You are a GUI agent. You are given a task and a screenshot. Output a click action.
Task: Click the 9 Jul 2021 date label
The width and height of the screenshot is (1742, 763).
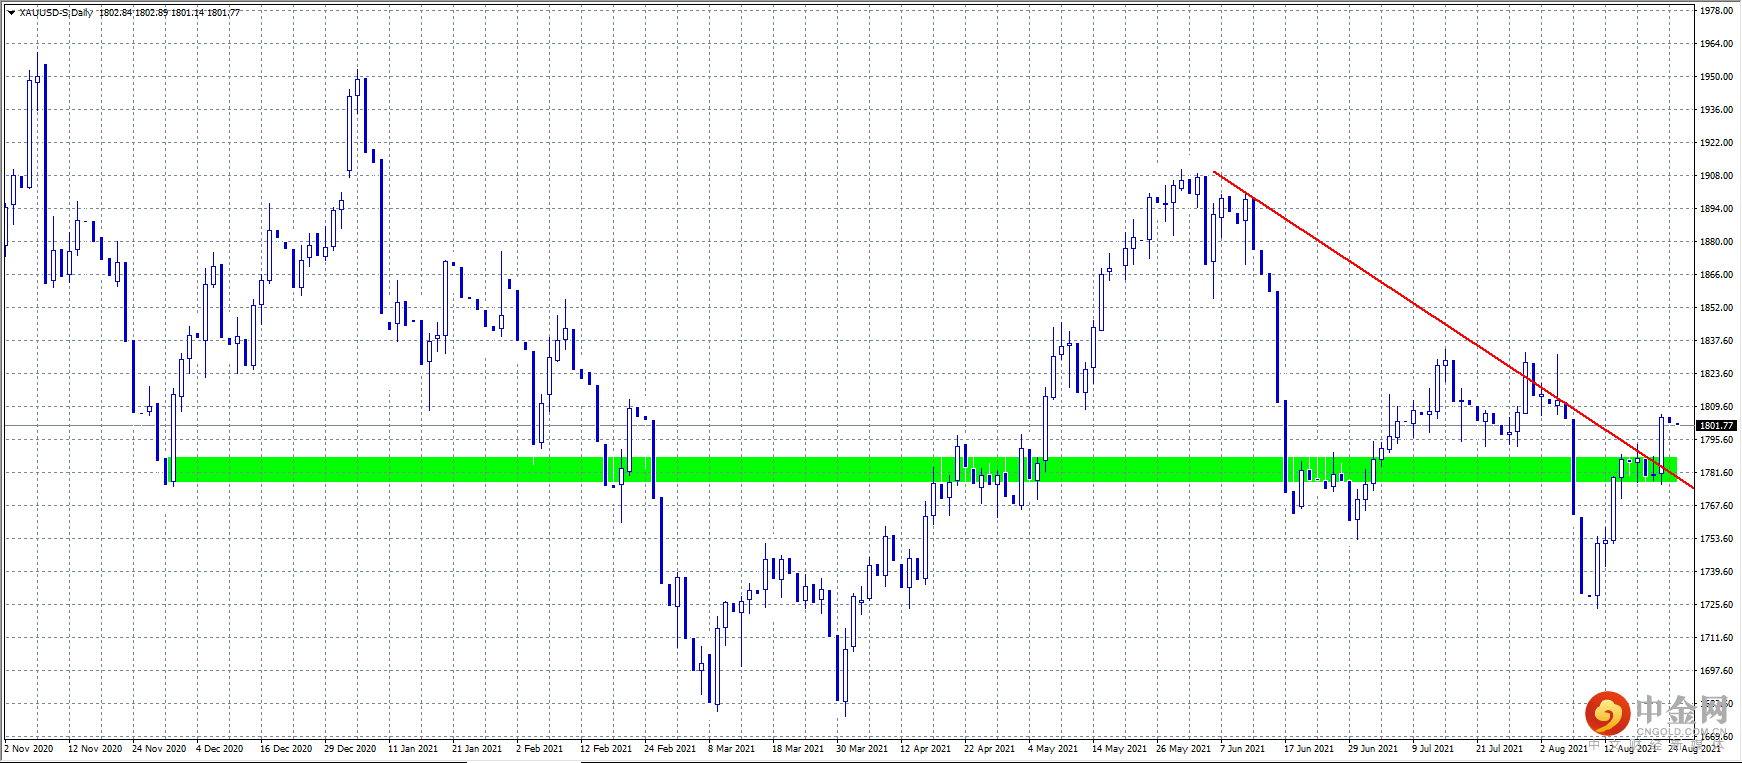tap(1433, 749)
